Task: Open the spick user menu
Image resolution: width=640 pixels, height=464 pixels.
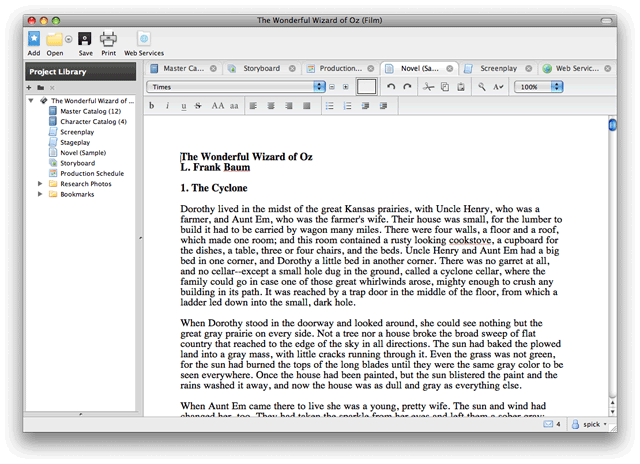Action: pos(589,424)
